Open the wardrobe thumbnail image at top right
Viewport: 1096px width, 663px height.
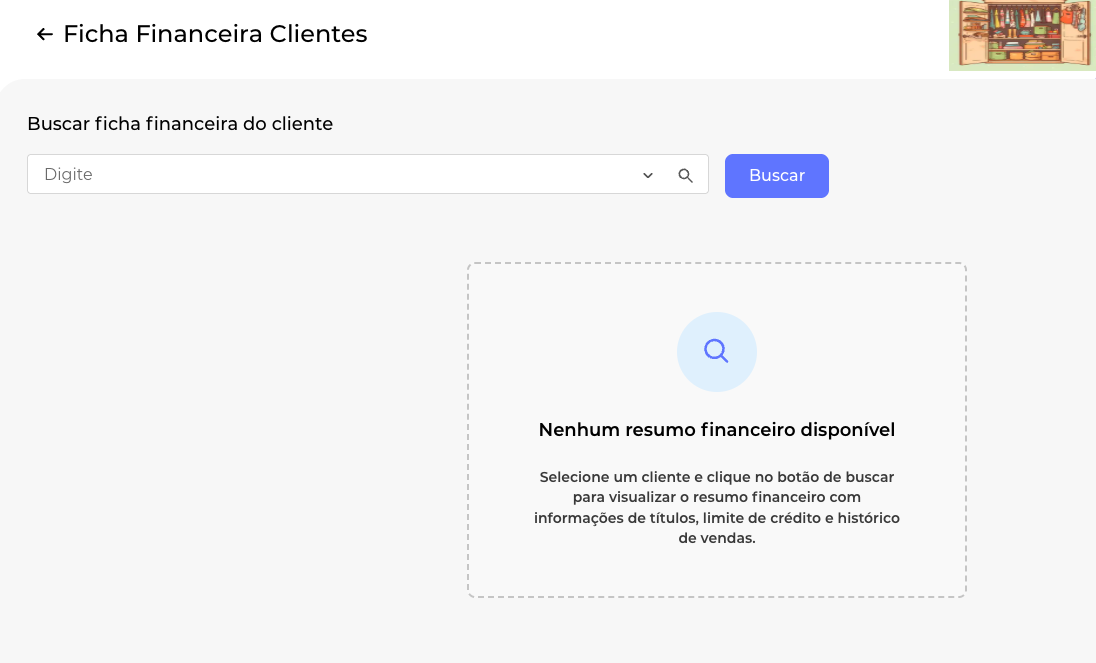1022,35
